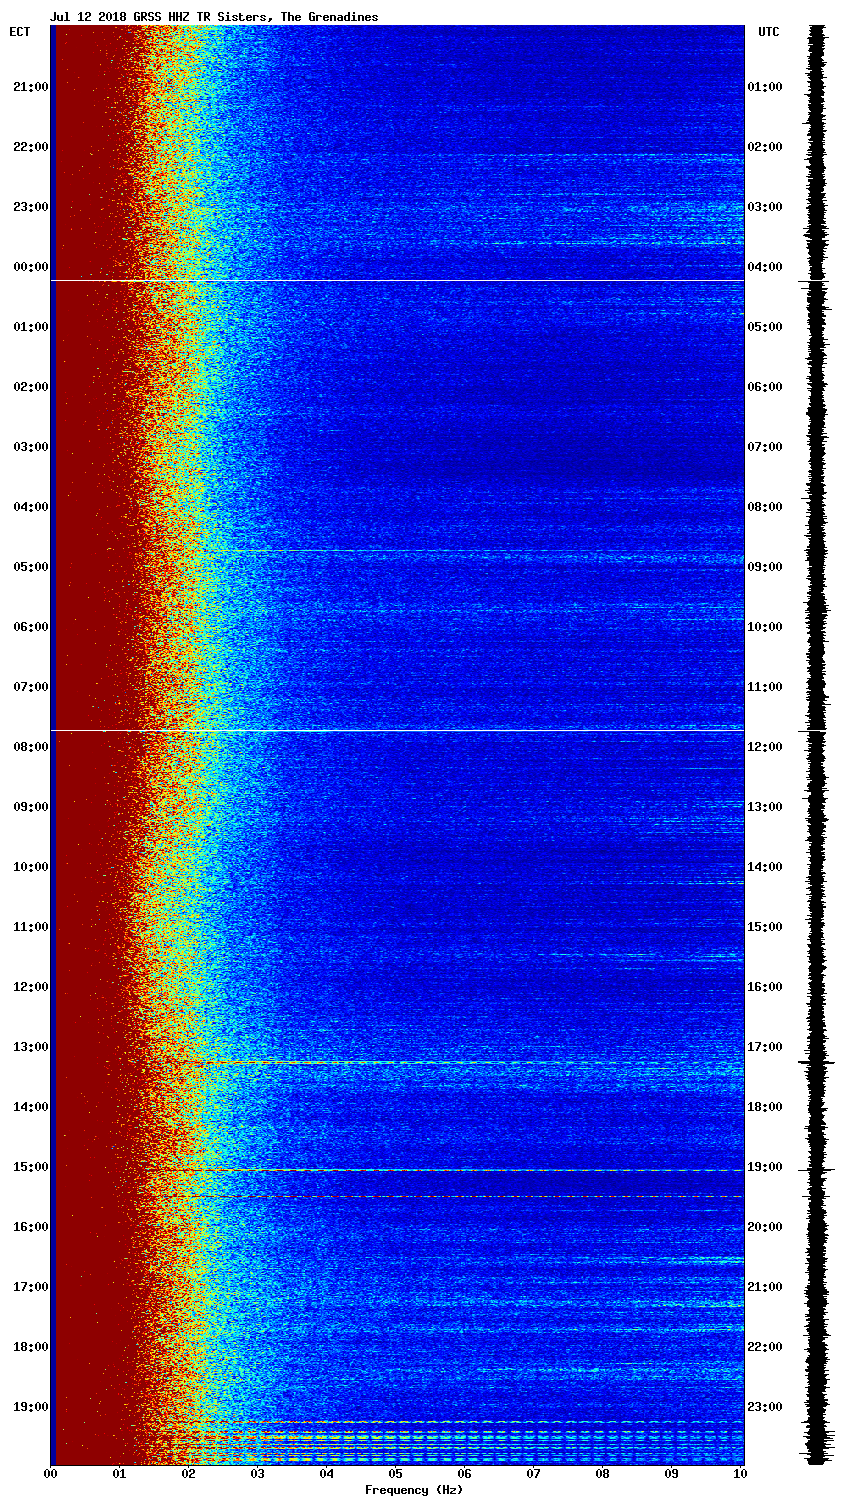Select the 'ECT' time zone header
Viewport: 852px width, 1500px height.
click(20, 32)
